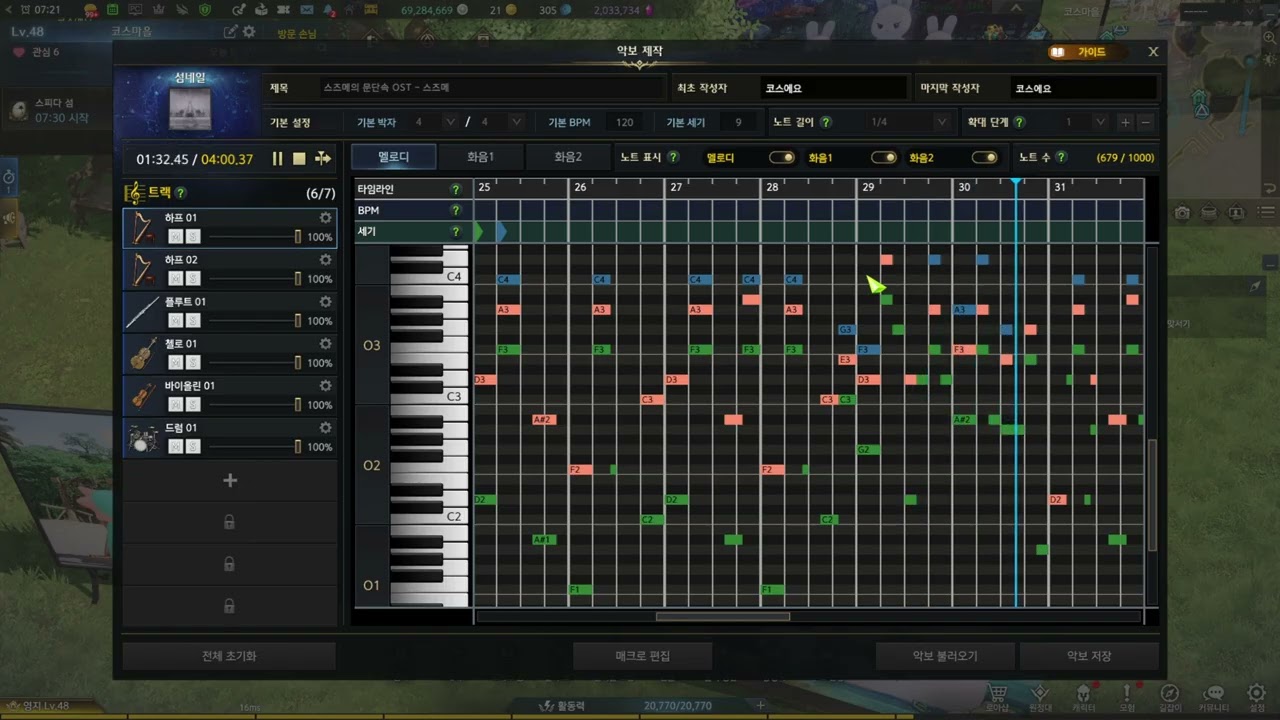Open the 설정 gear icon in game bar
The image size is (1280, 720).
click(1257, 693)
